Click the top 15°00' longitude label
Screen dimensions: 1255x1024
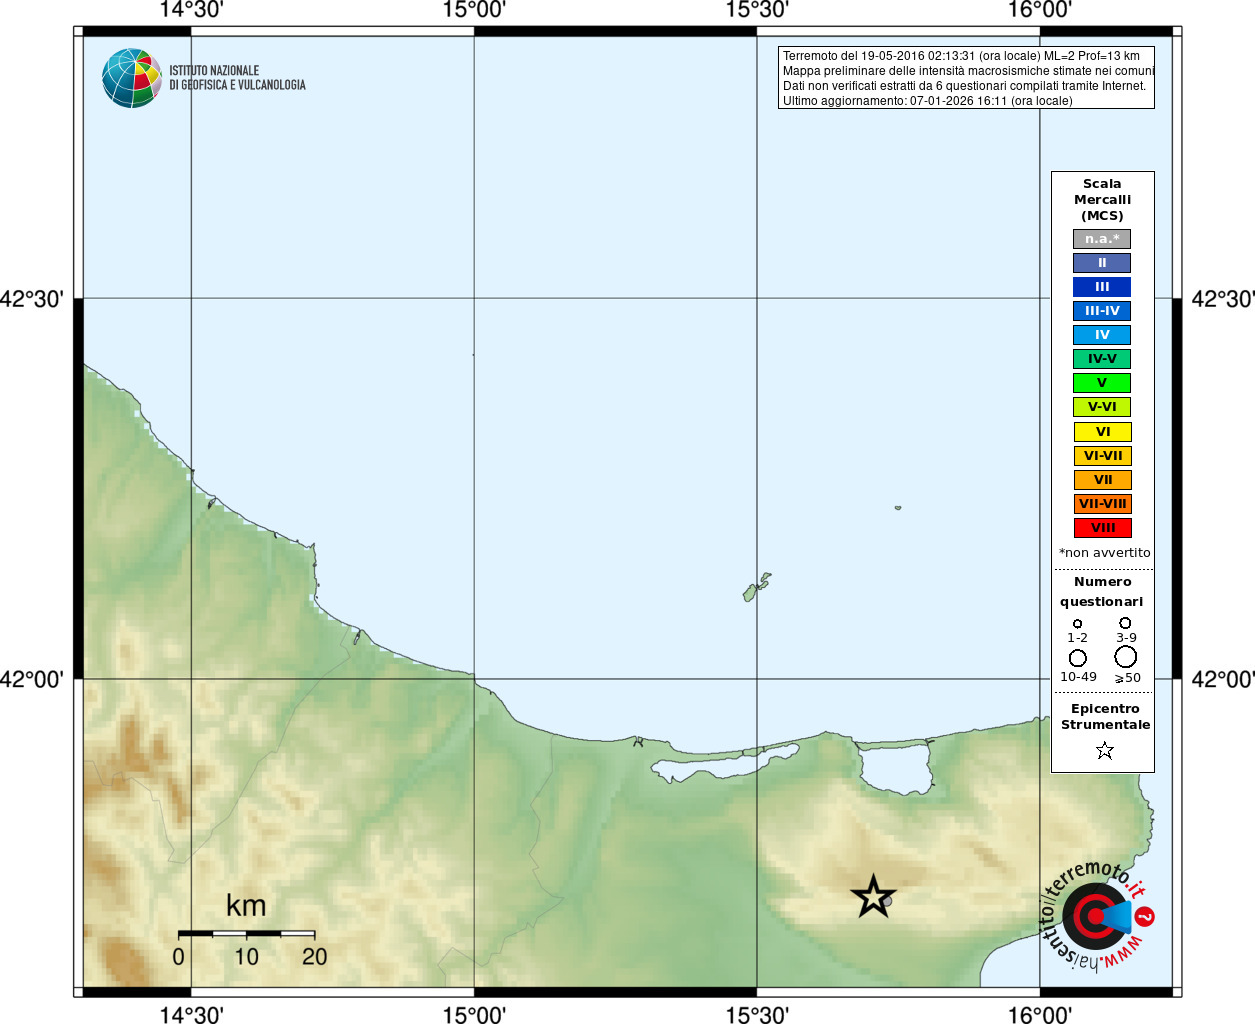coord(474,10)
